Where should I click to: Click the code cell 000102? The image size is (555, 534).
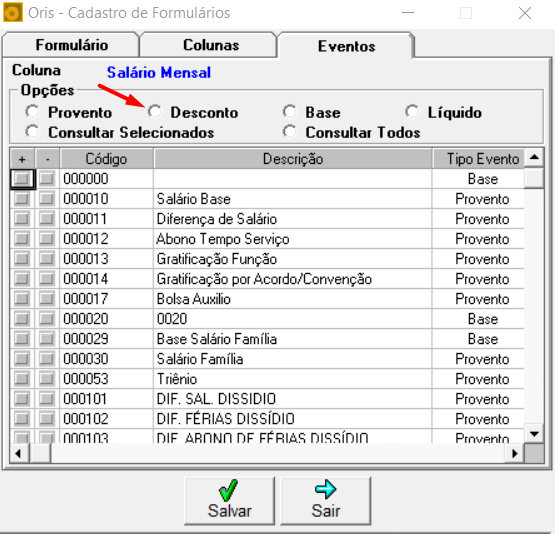[107, 419]
